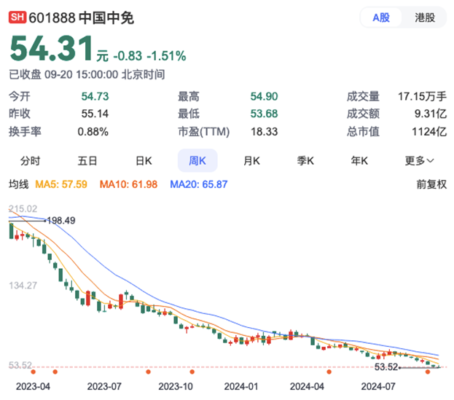Click the 成交量 value 17.15万手
The height and width of the screenshot is (400, 454).
pos(422,96)
